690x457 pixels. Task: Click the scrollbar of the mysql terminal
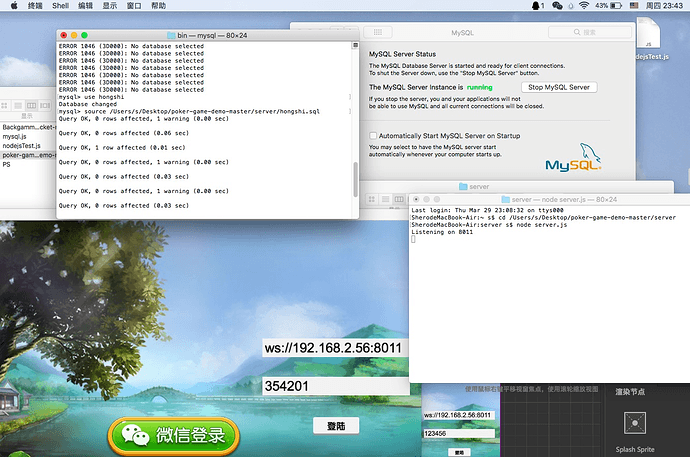355,179
